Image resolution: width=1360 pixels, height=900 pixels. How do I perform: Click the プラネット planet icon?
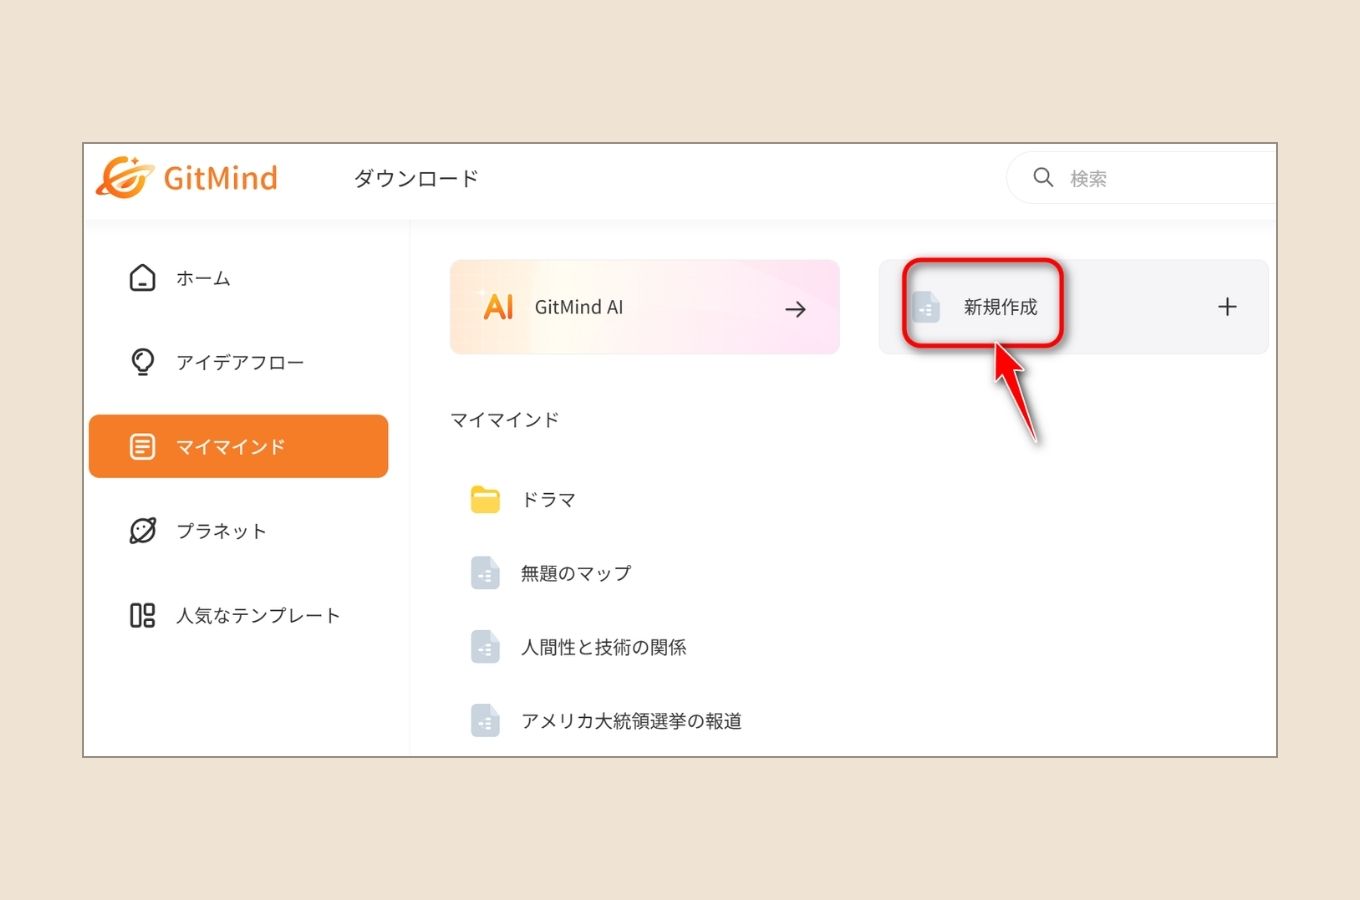pyautogui.click(x=143, y=531)
